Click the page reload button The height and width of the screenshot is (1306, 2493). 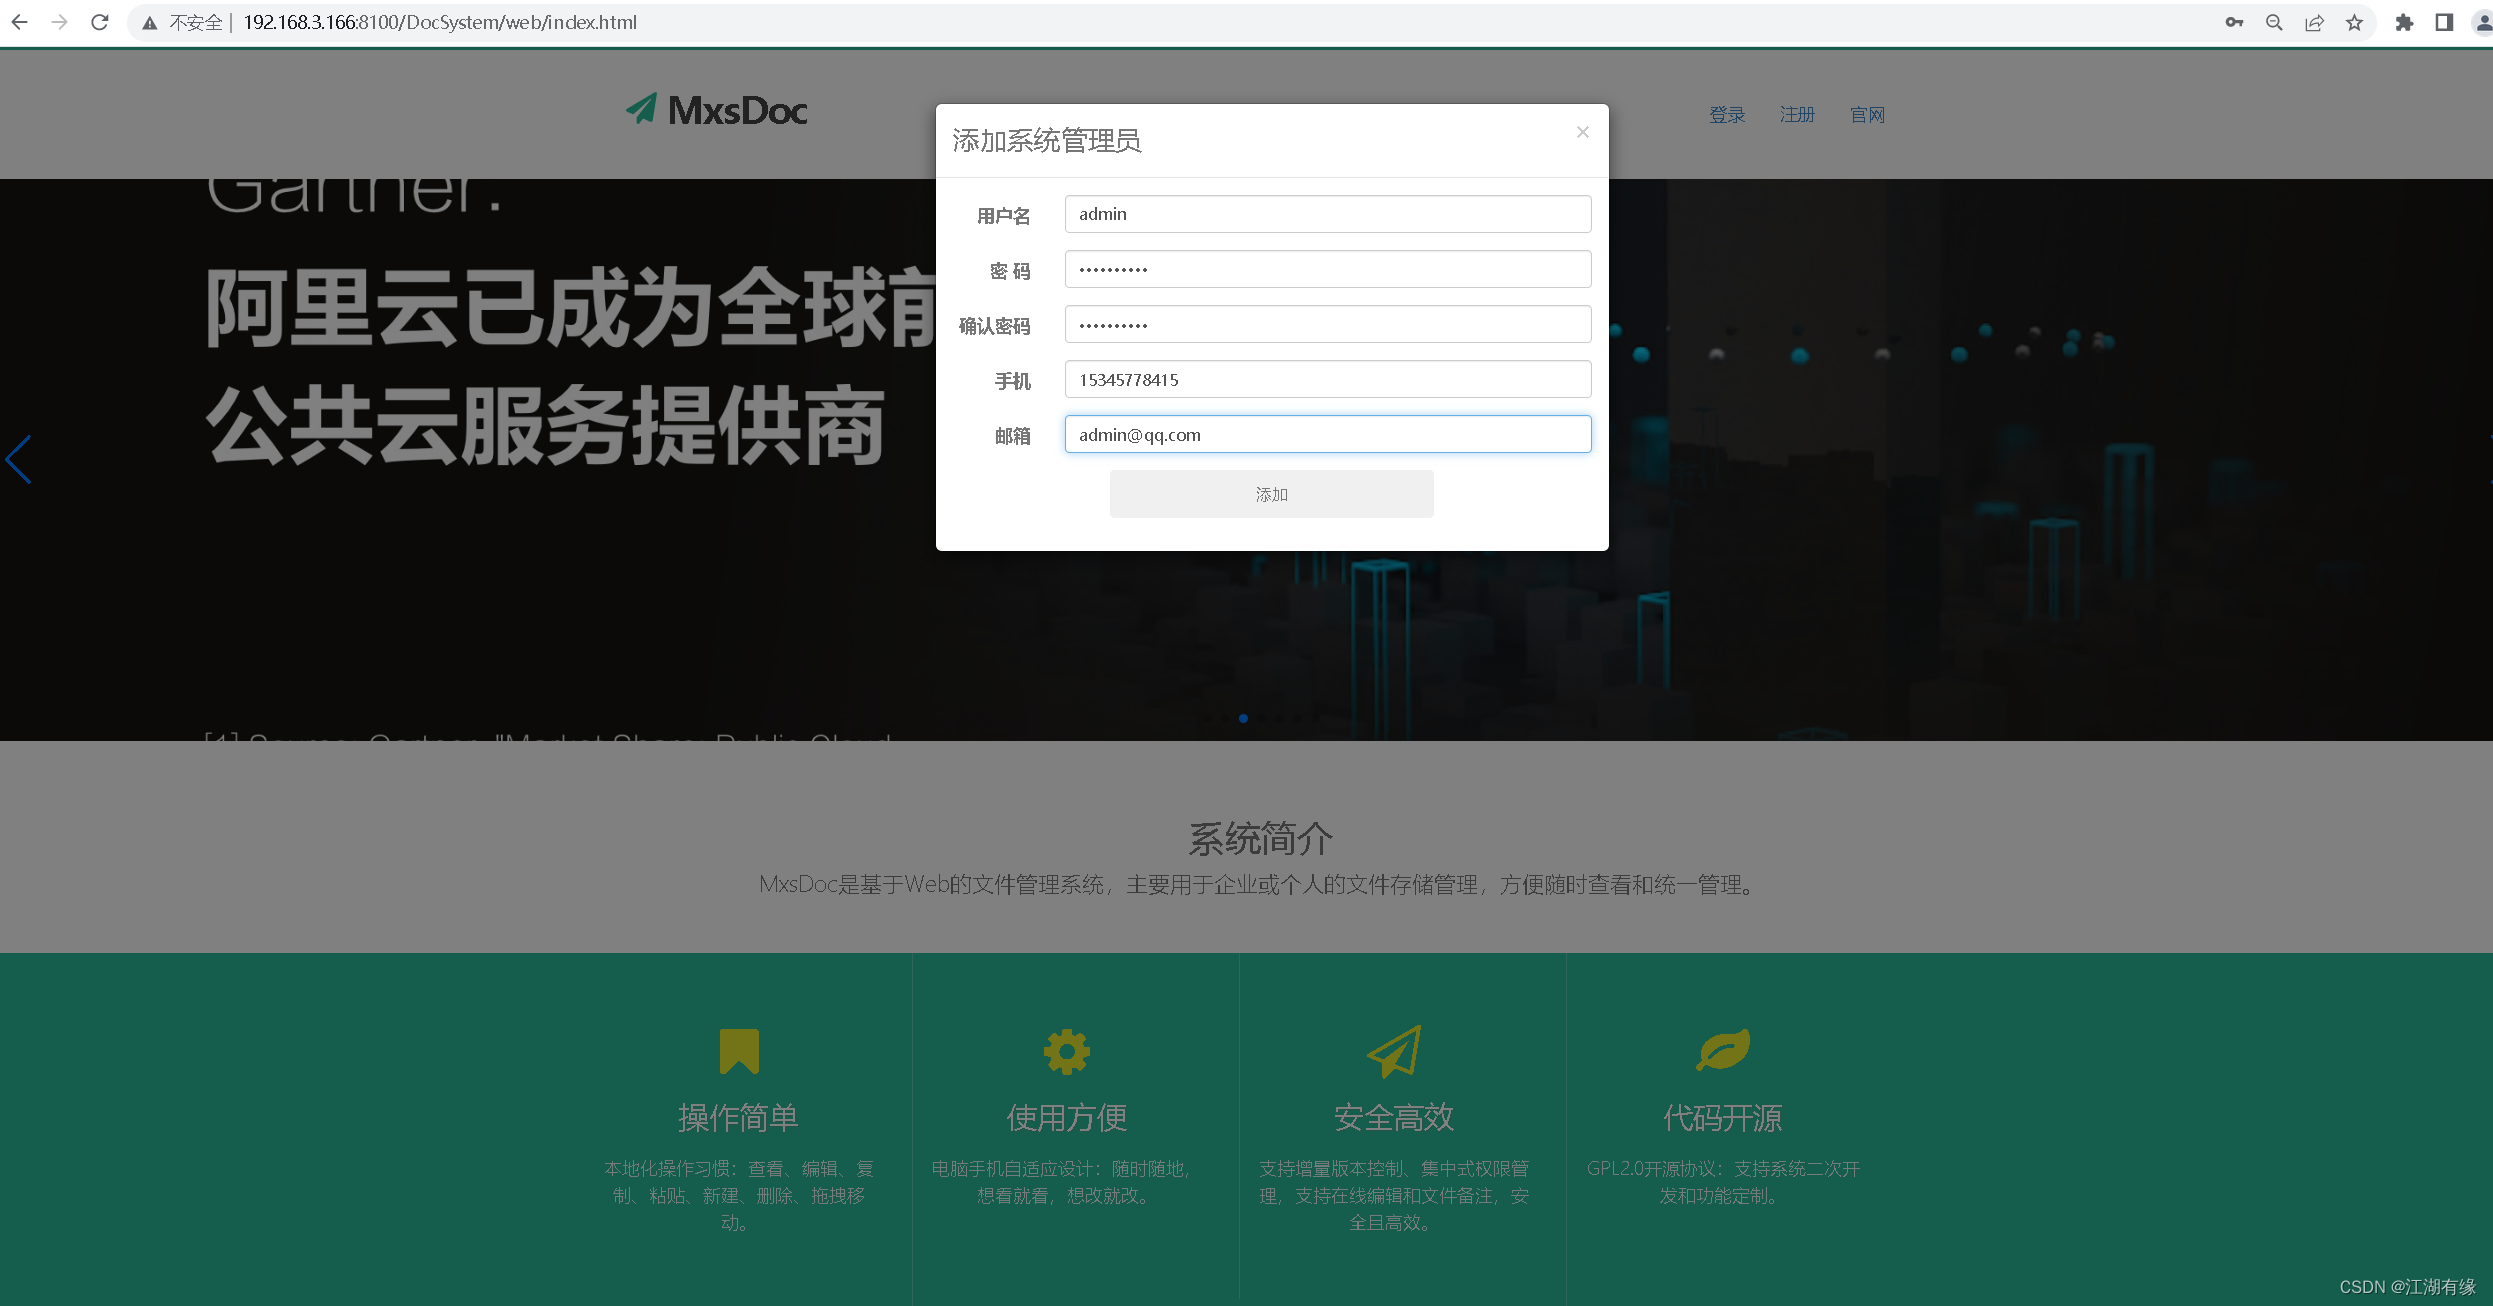(99, 21)
